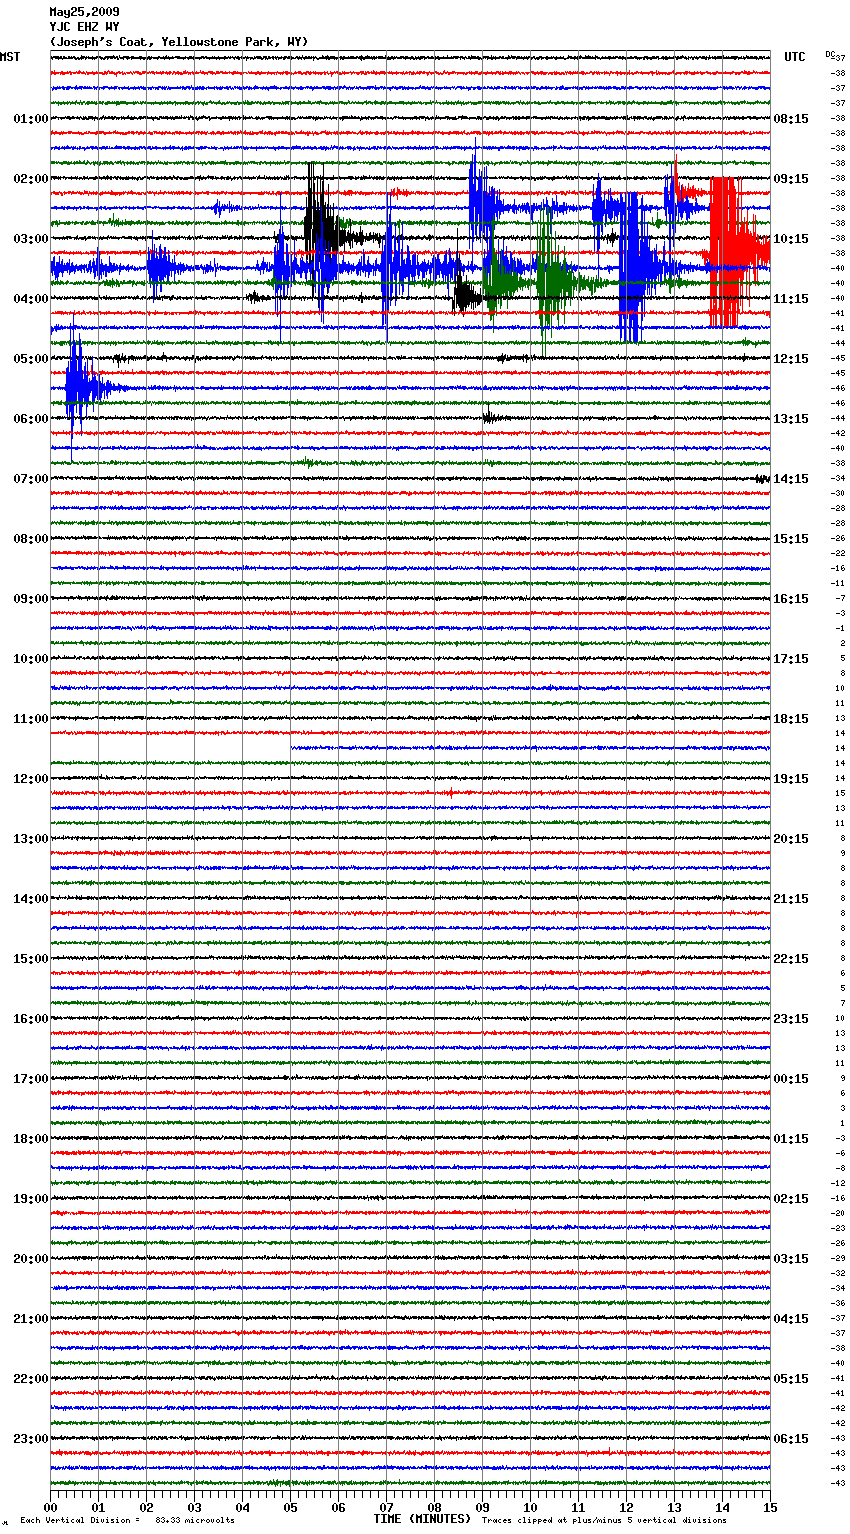Click minute 05 on the bottom time axis
Image resolution: width=850 pixels, height=1534 pixels.
click(290, 1507)
